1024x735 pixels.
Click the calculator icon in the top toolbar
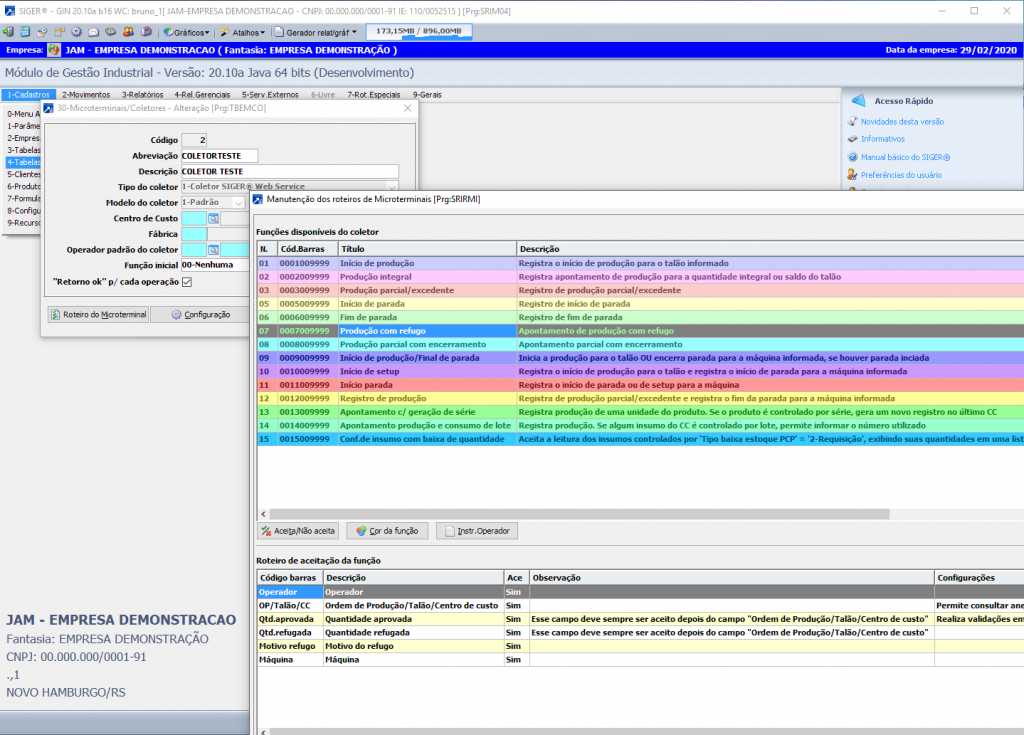(x=25, y=32)
